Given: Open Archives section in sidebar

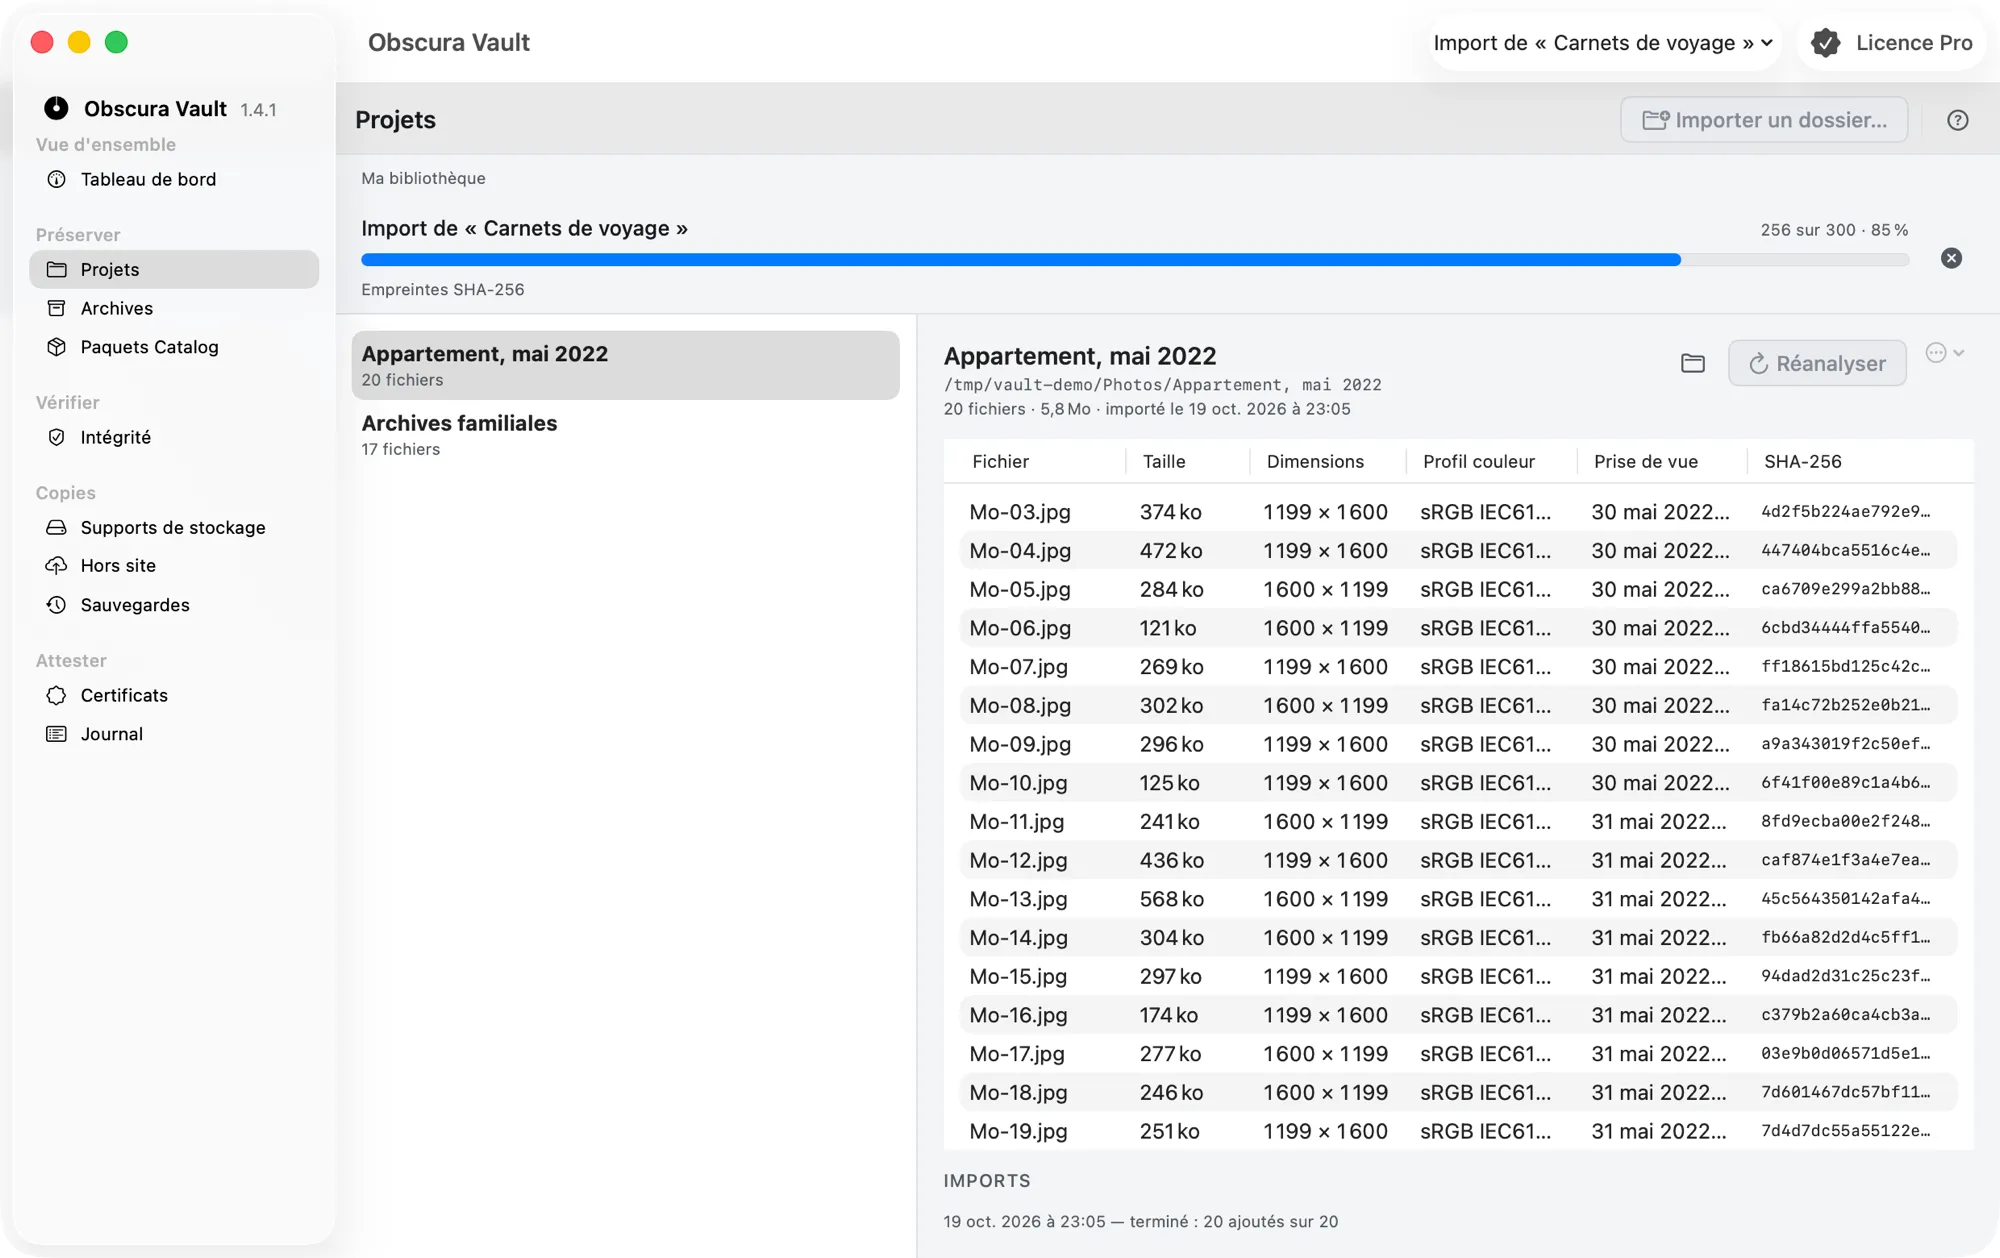Looking at the screenshot, I should [x=174, y=308].
